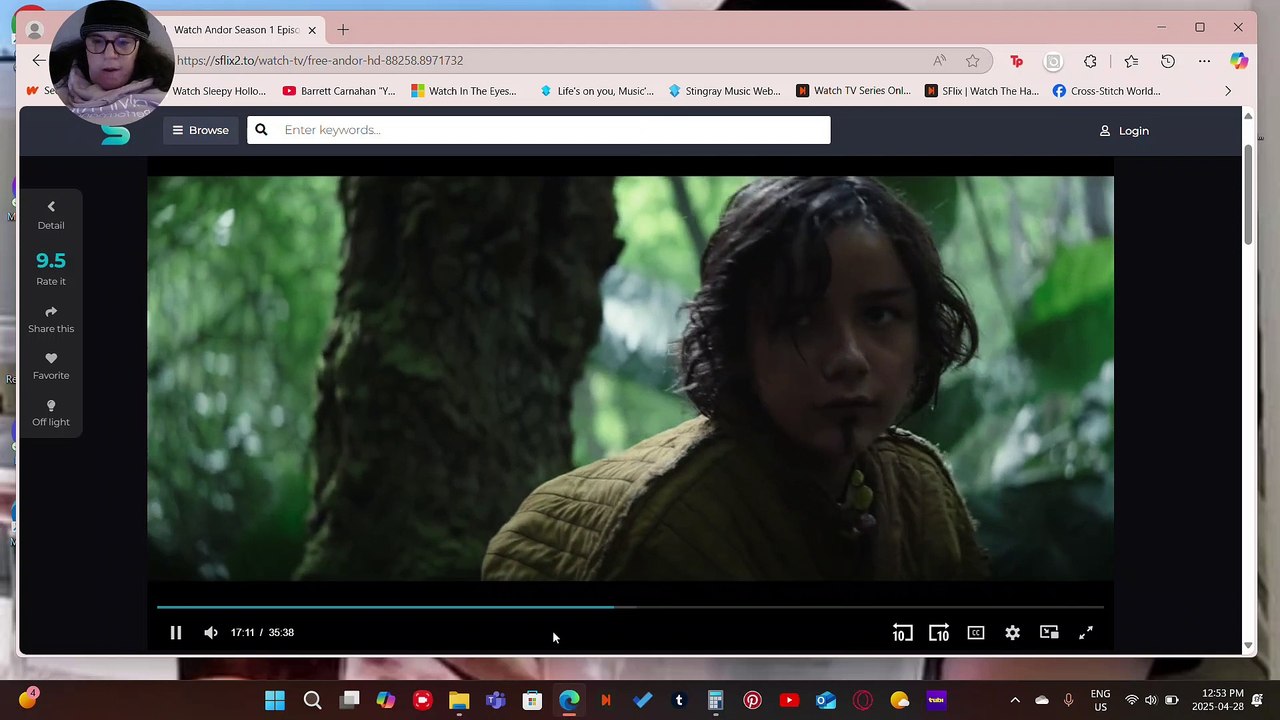Open the Watch Sleepy Hollo... bookmark
Screen dimensions: 1280x720
coord(218,91)
